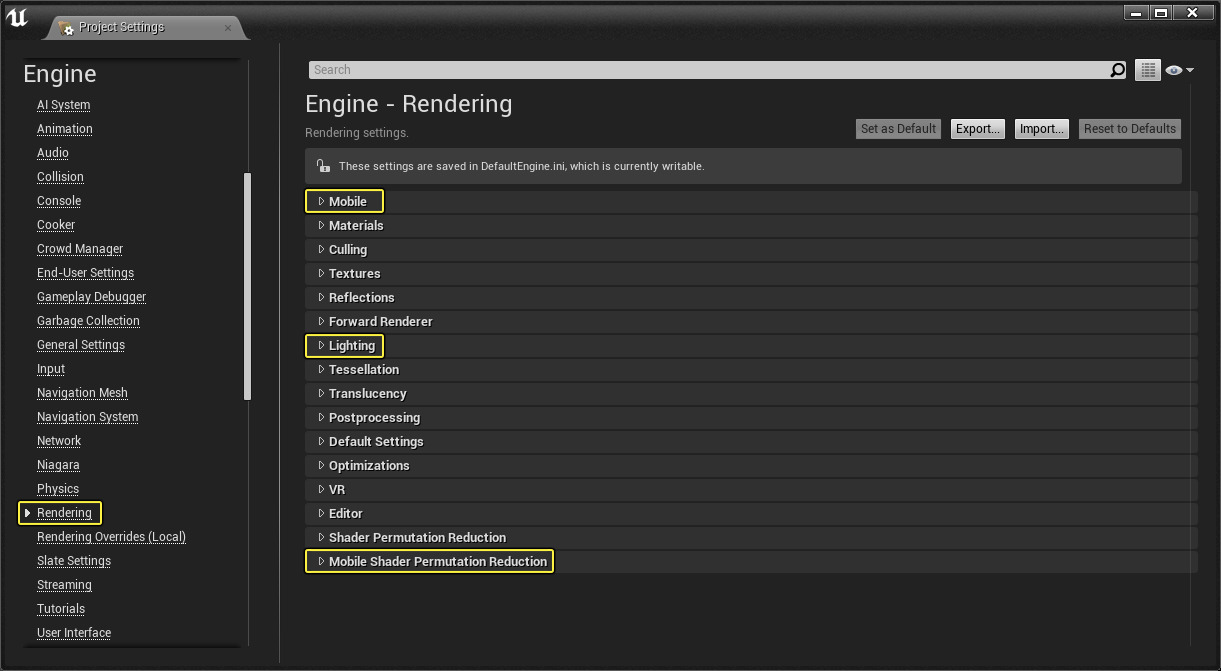Screen dimensions: 1221x671
Task: Click the Unreal Engine logo icon
Action: pyautogui.click(x=17, y=17)
